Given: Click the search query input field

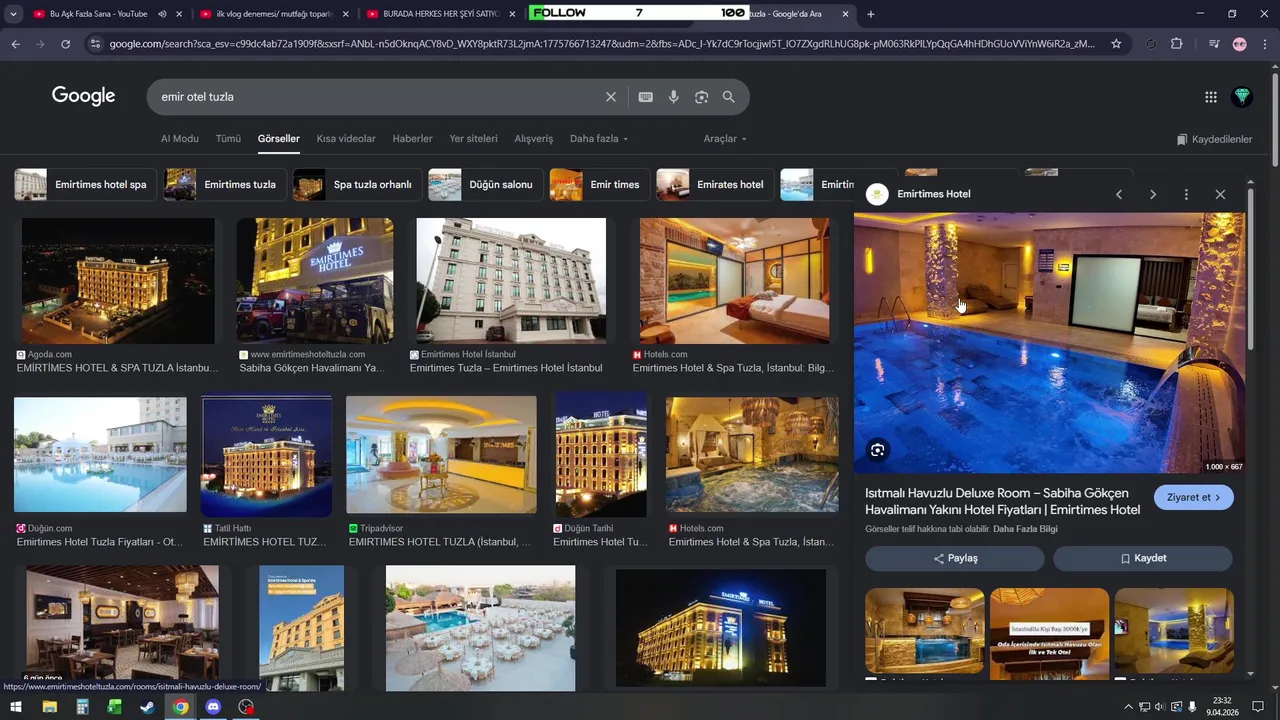Looking at the screenshot, I should 380,97.
